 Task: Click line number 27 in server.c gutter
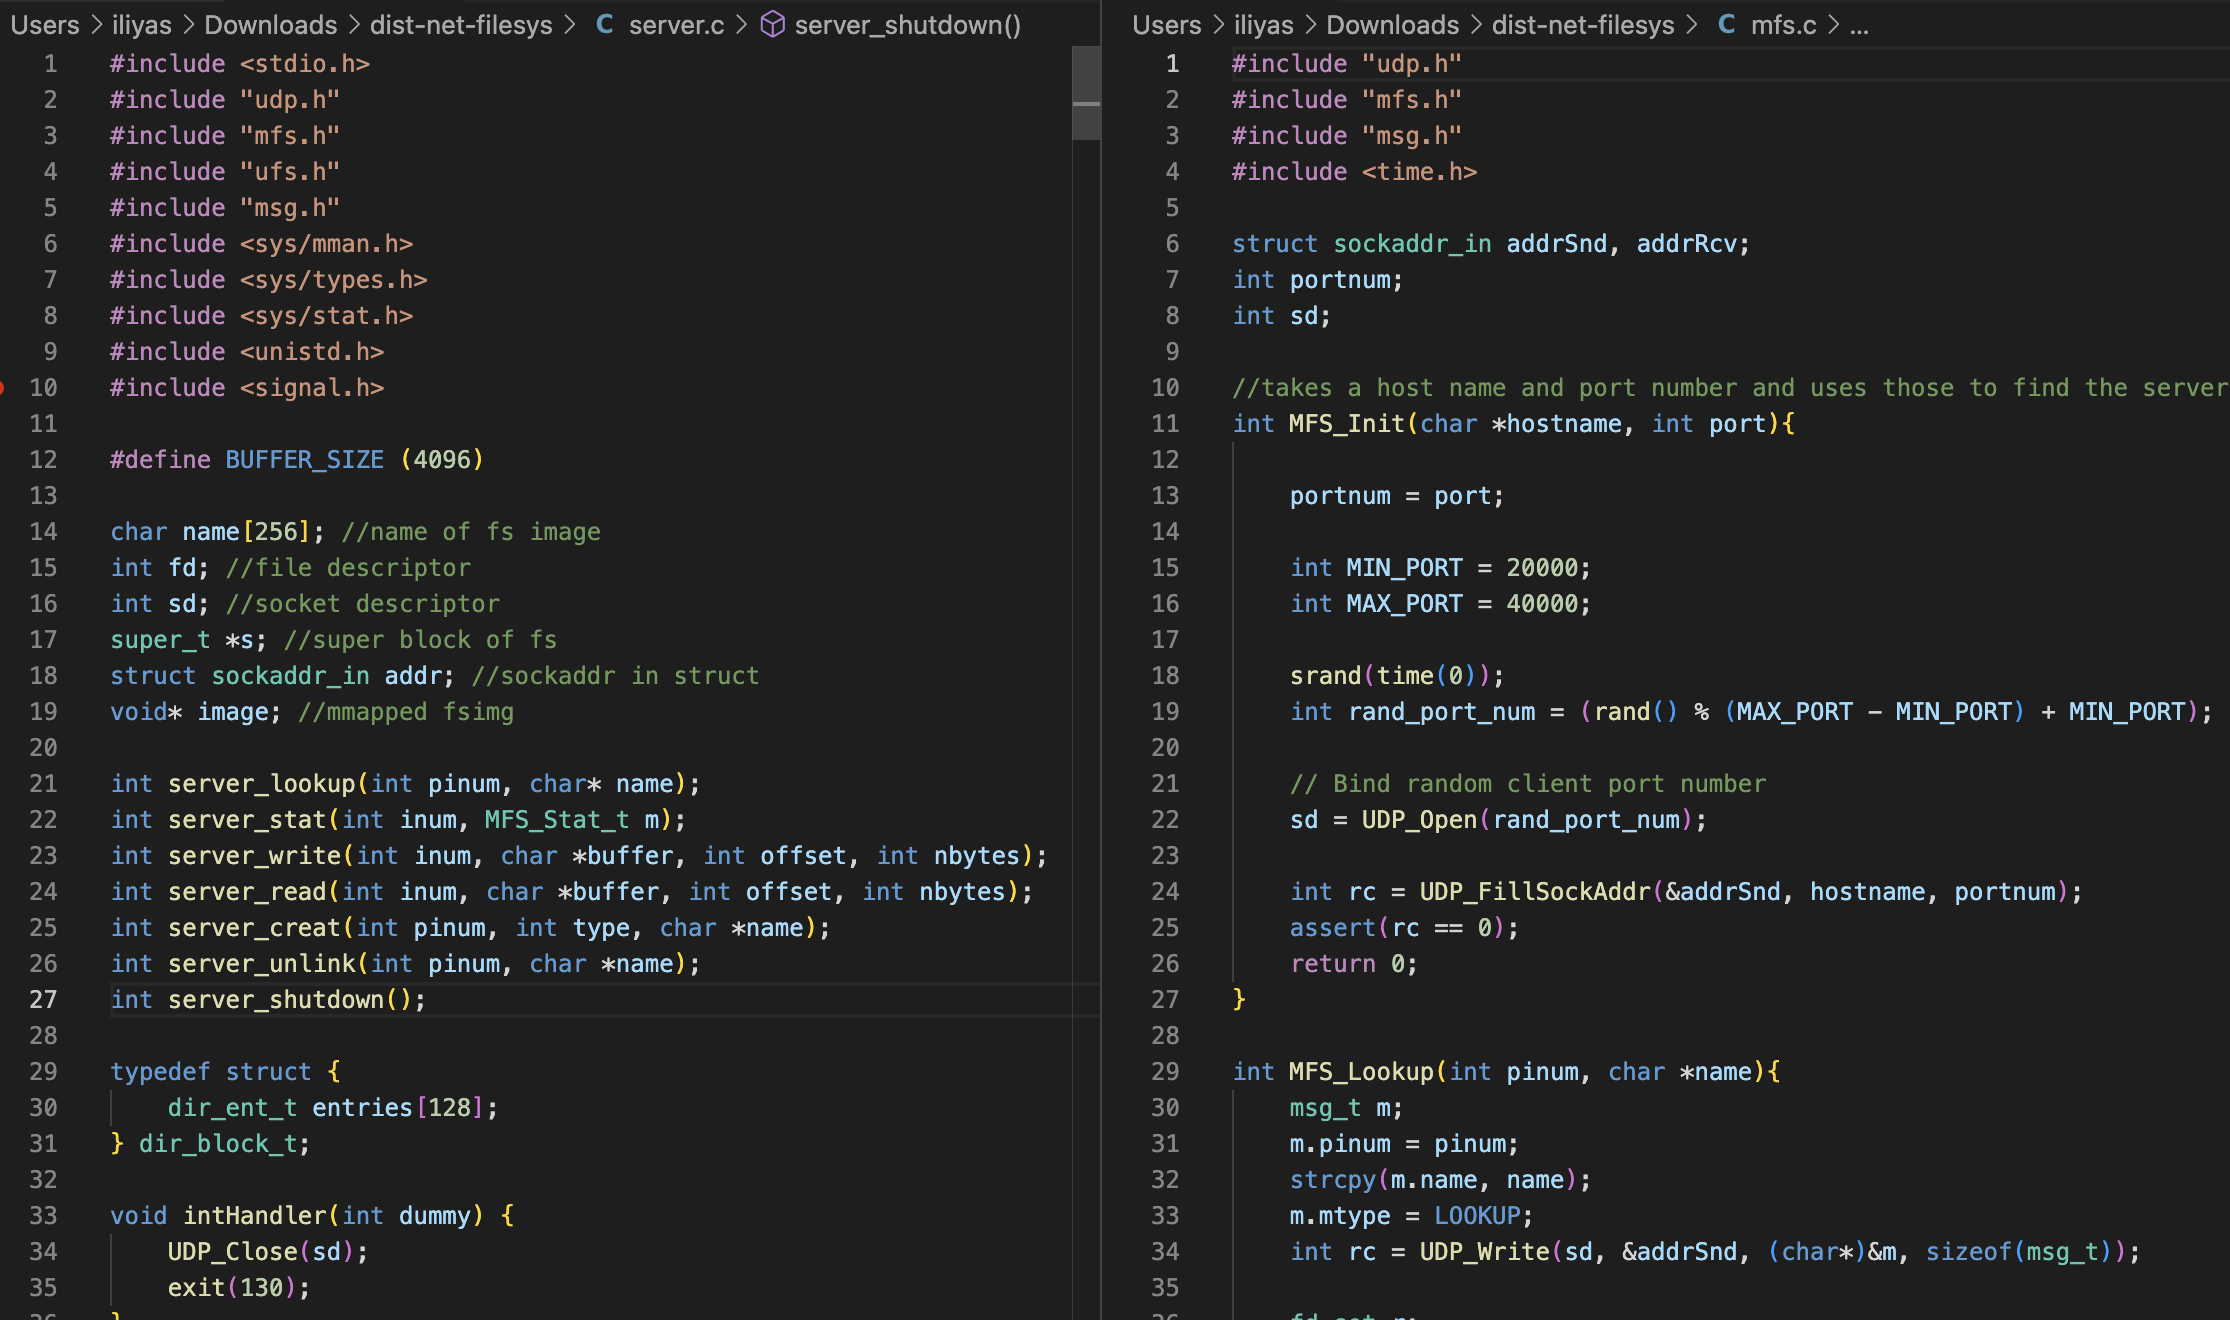(43, 1000)
